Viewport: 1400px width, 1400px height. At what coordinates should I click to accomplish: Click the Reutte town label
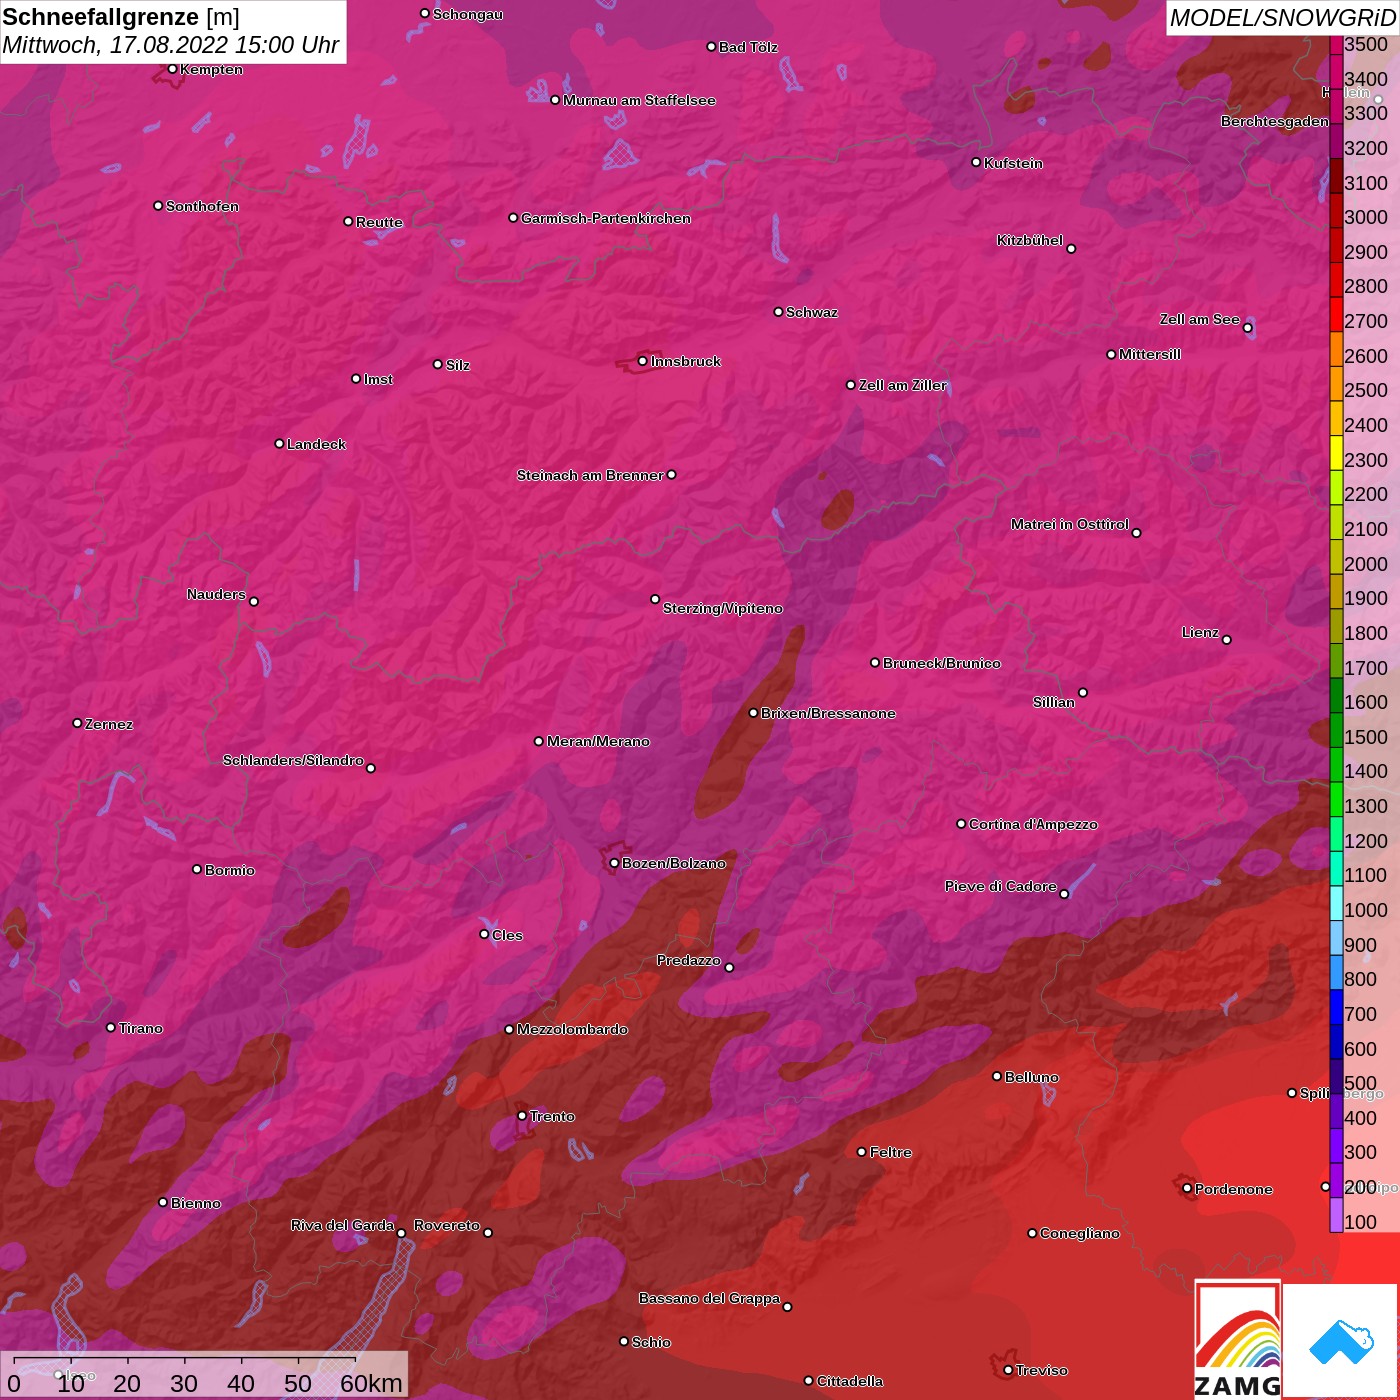tap(379, 222)
